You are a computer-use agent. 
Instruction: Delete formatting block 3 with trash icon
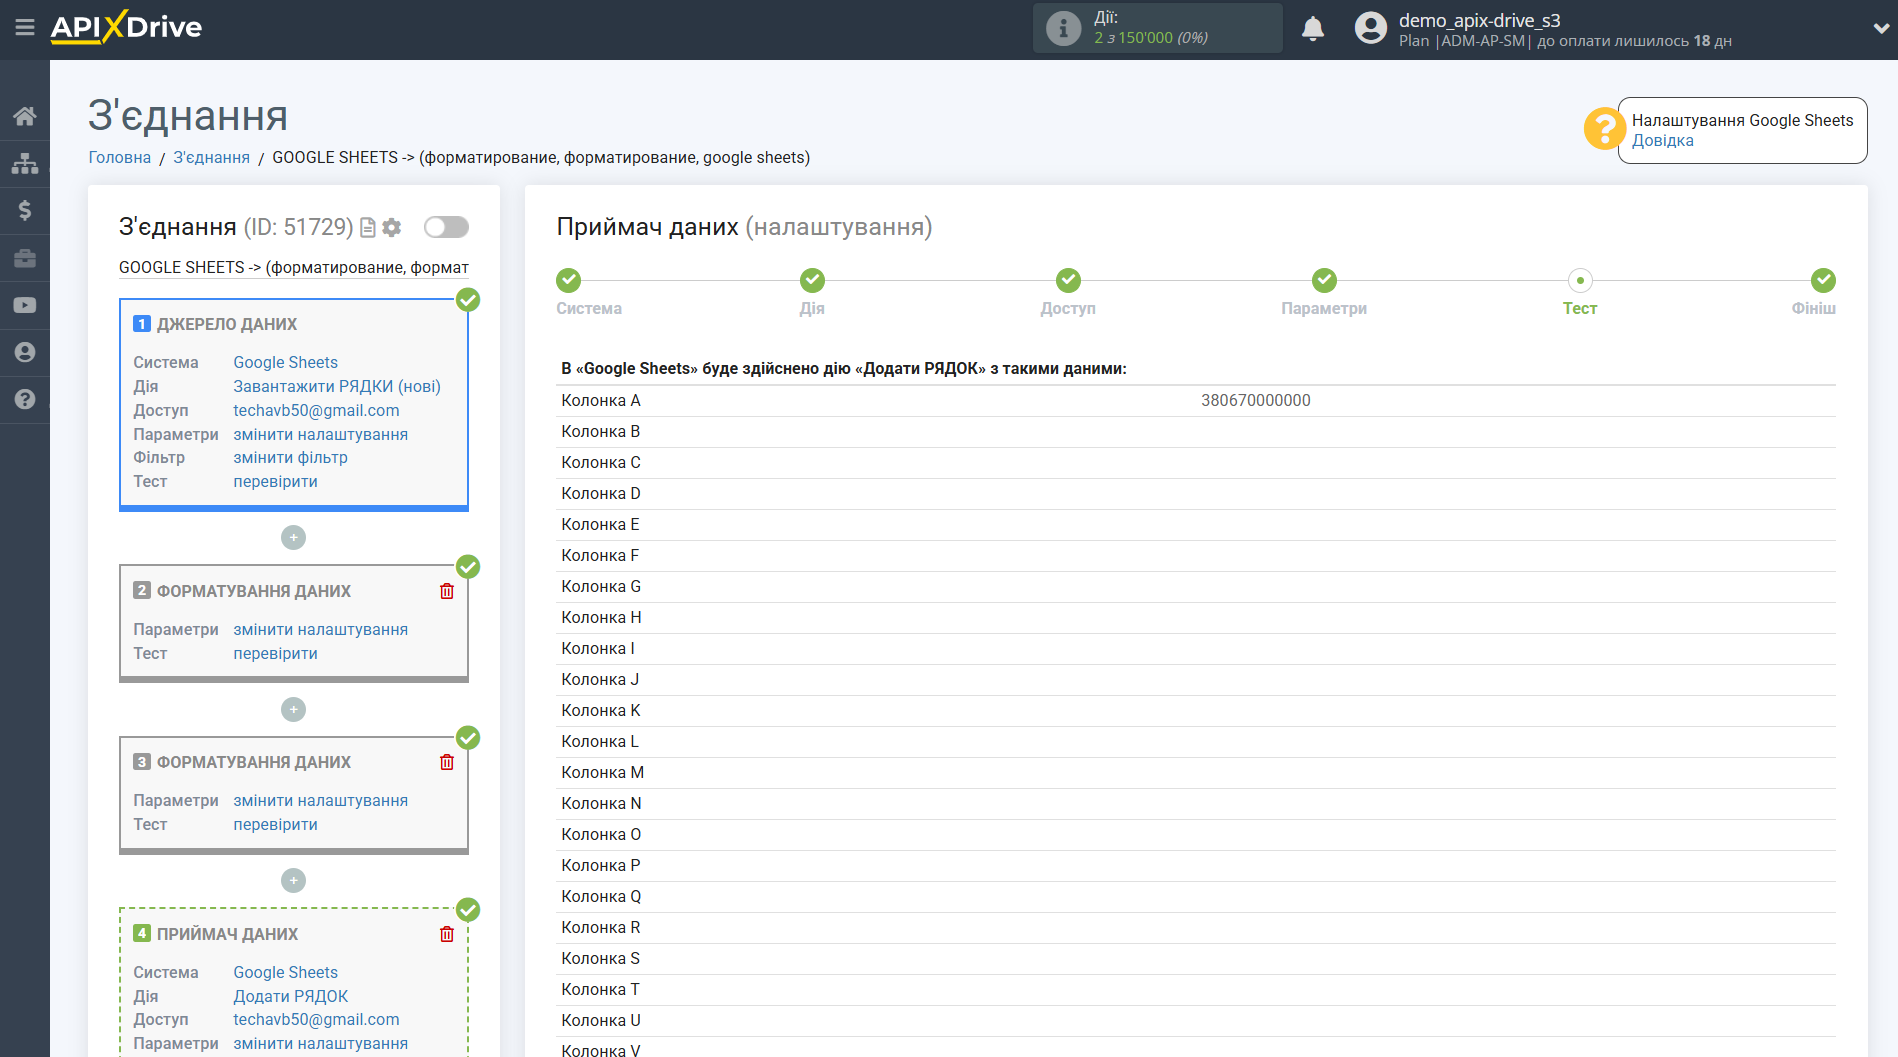point(447,762)
